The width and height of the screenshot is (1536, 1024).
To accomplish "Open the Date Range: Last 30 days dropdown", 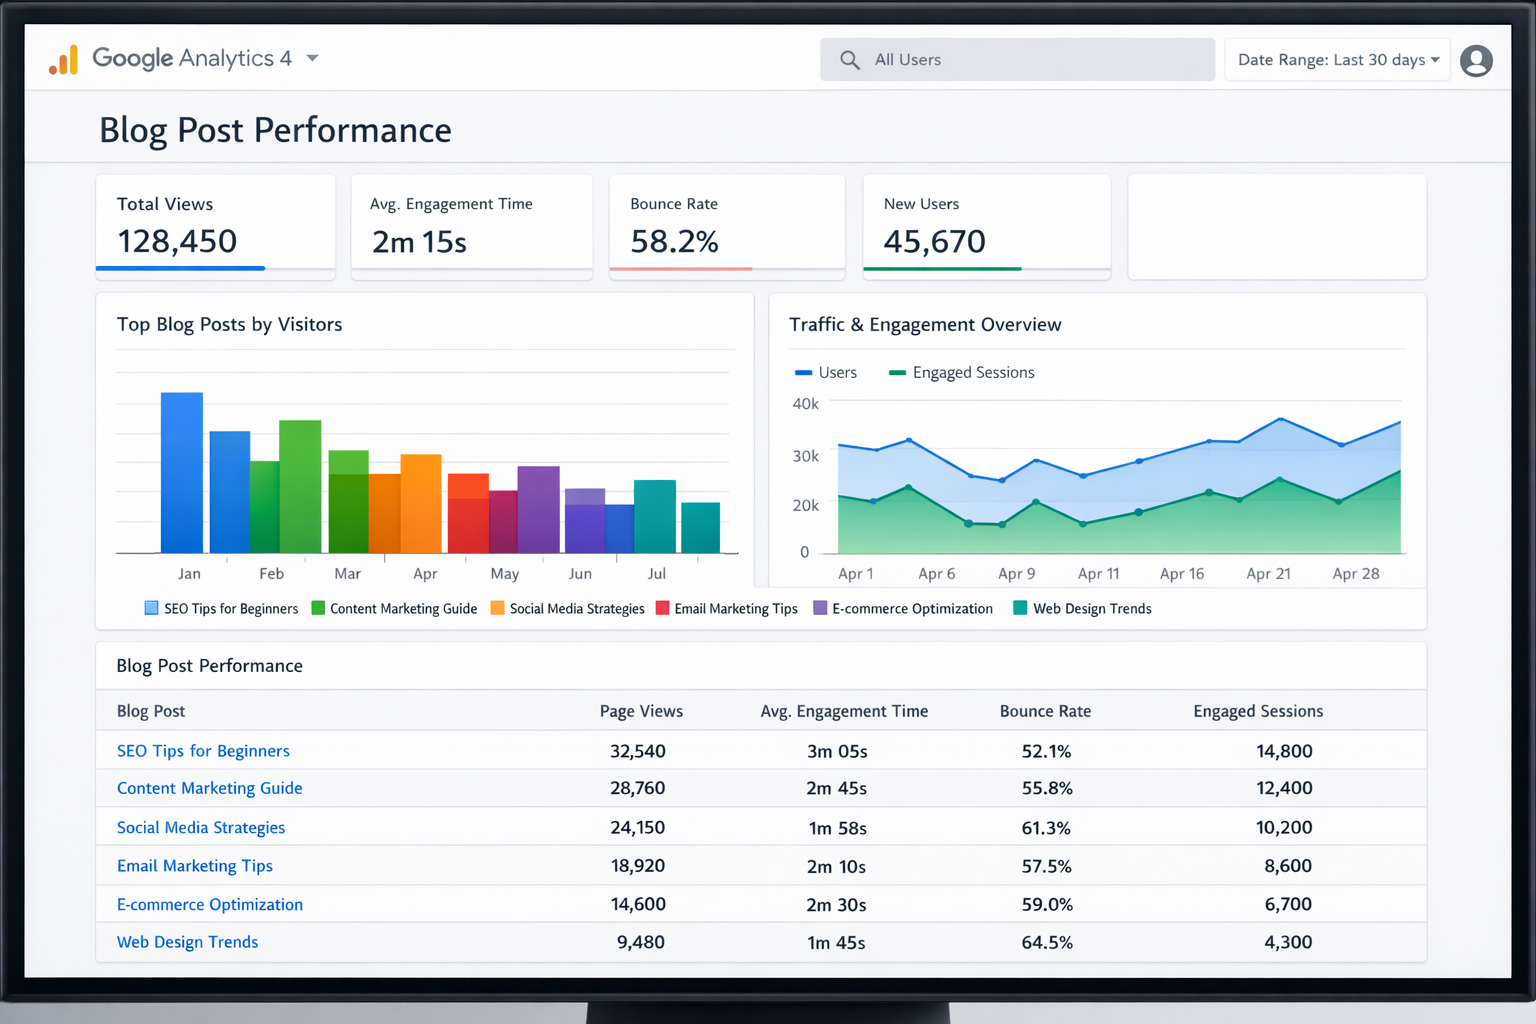I will tap(1337, 60).
